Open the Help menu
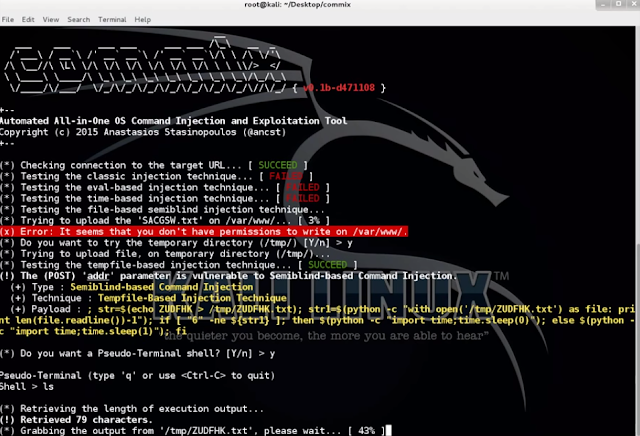 pyautogui.click(x=143, y=19)
